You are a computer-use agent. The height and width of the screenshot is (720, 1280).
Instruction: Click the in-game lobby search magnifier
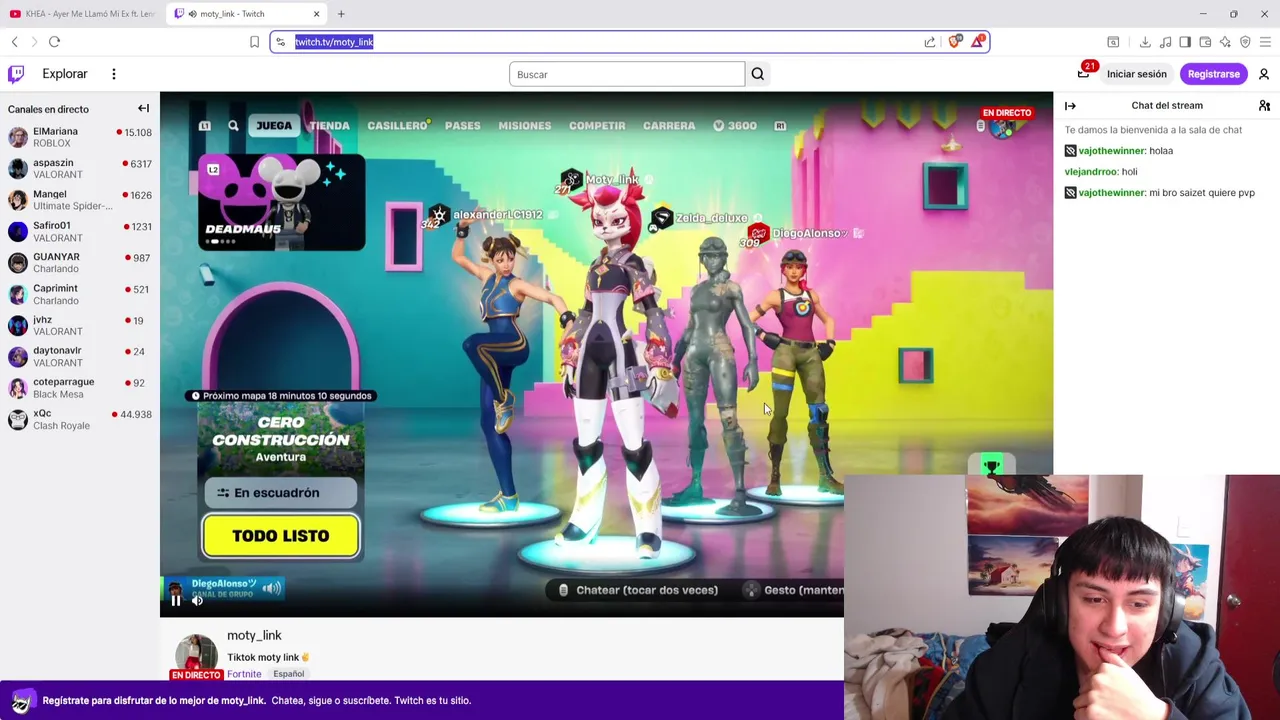click(233, 126)
